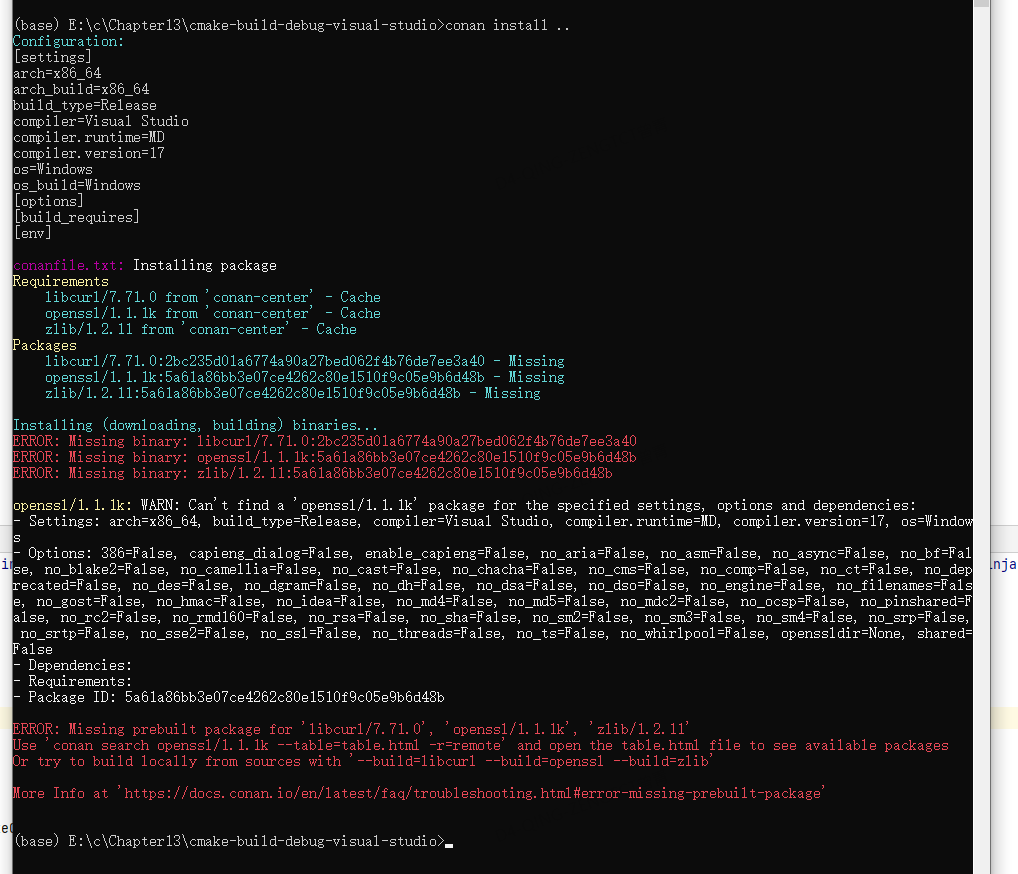Click the 'build_type=Release' setting line
The image size is (1018, 874).
[84, 105]
